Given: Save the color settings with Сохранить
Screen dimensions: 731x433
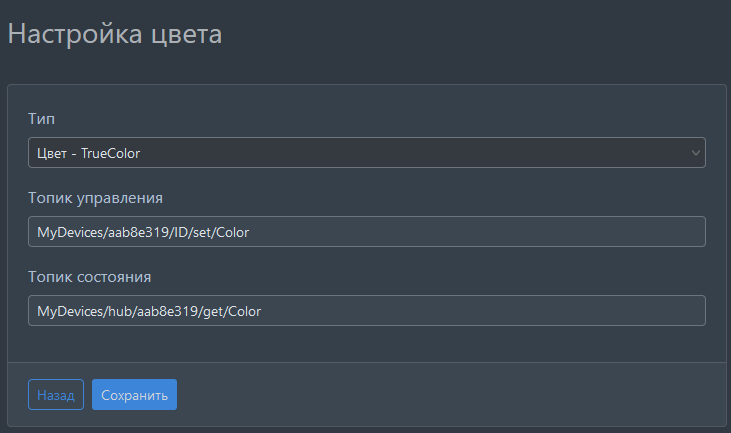Looking at the screenshot, I should point(134,395).
